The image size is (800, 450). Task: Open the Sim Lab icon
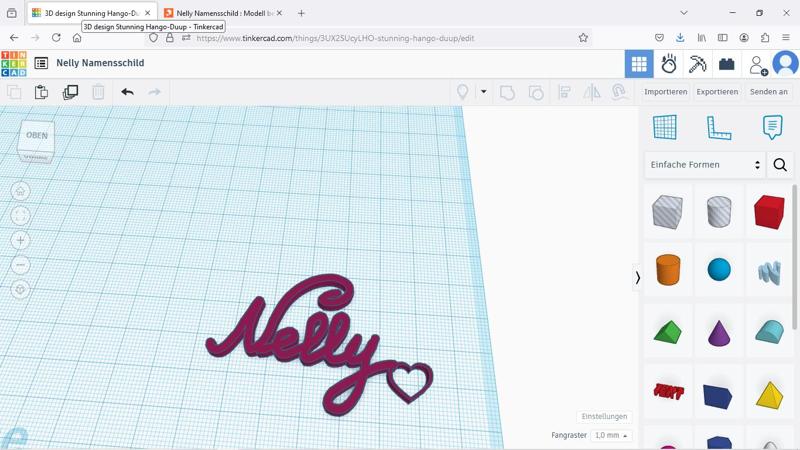click(x=669, y=64)
